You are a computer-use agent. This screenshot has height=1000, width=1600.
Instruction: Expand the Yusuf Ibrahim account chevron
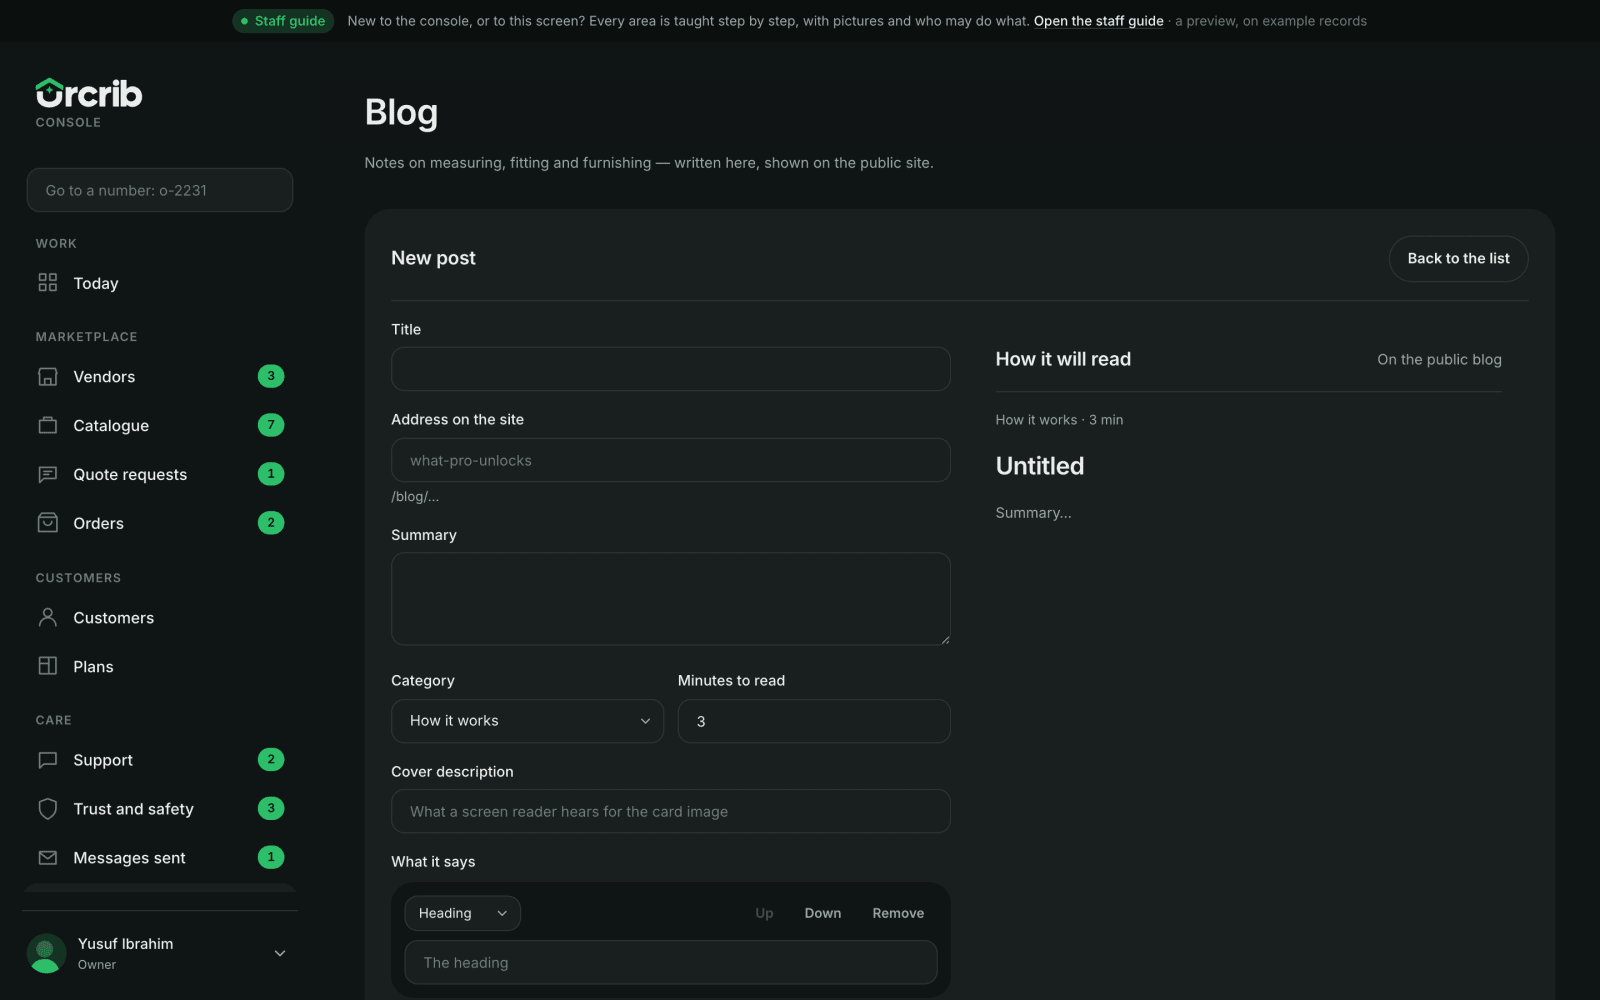point(280,953)
